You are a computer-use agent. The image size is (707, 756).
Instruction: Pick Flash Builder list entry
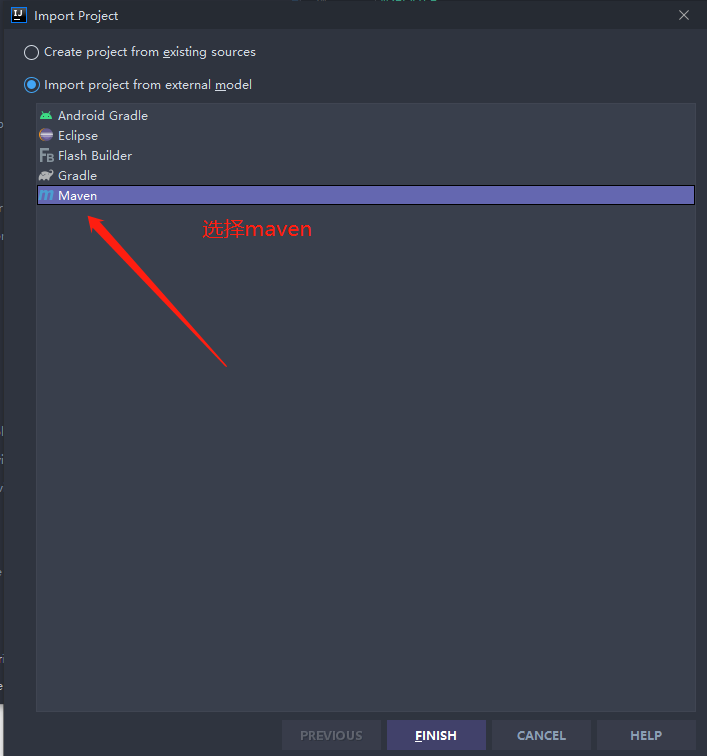click(x=366, y=156)
